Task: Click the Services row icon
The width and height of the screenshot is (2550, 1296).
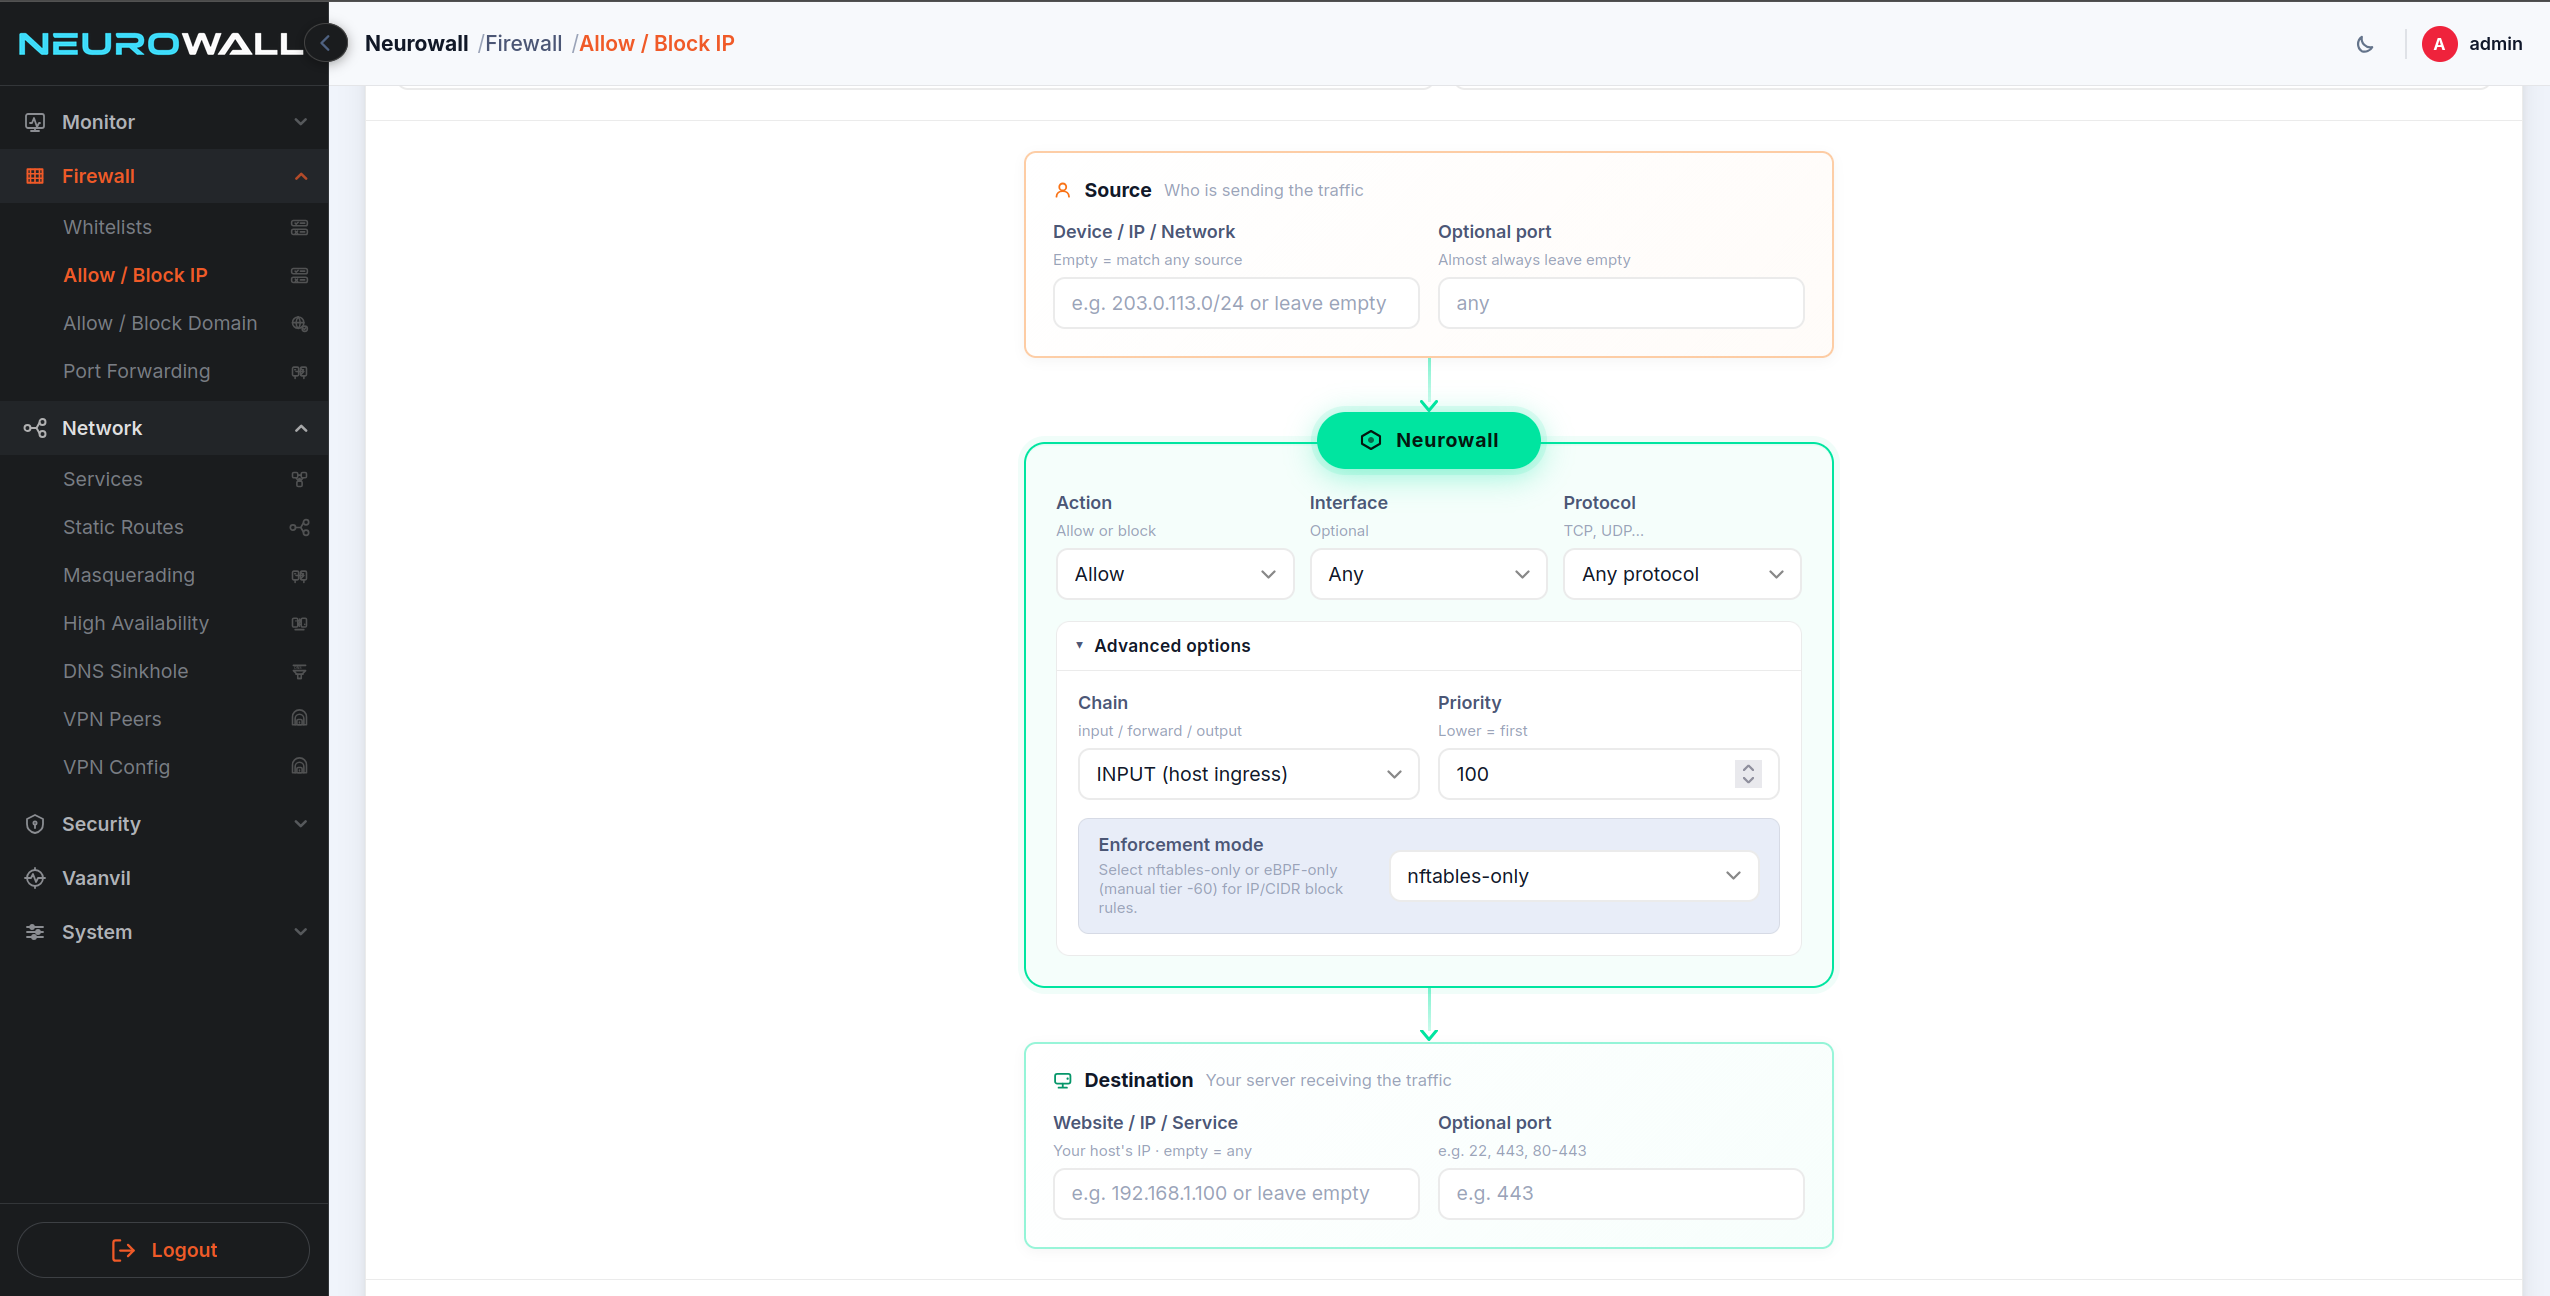Action: [x=299, y=480]
